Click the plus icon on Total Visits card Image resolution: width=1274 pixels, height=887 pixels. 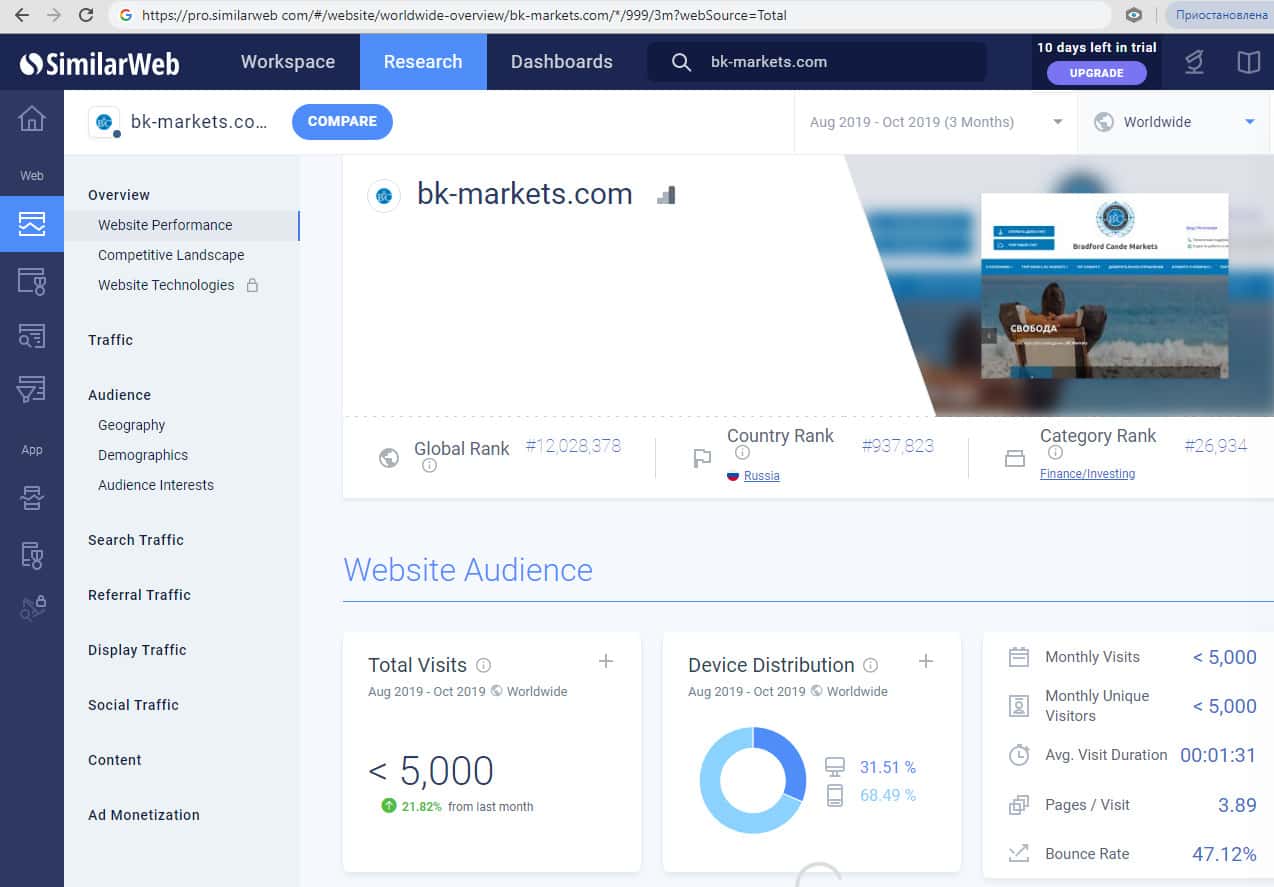(606, 661)
